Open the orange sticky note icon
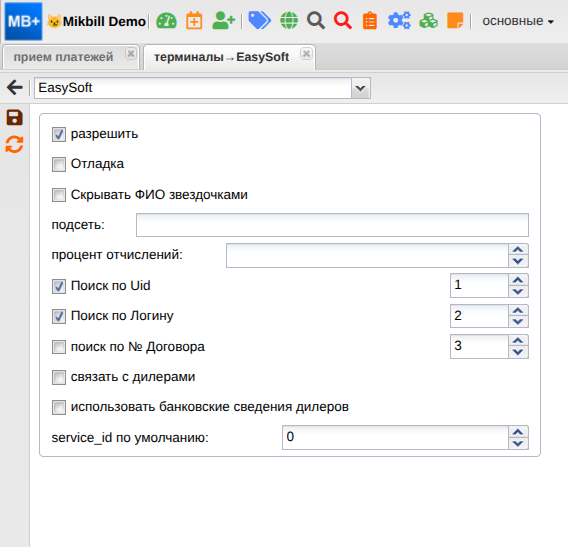 (x=455, y=21)
